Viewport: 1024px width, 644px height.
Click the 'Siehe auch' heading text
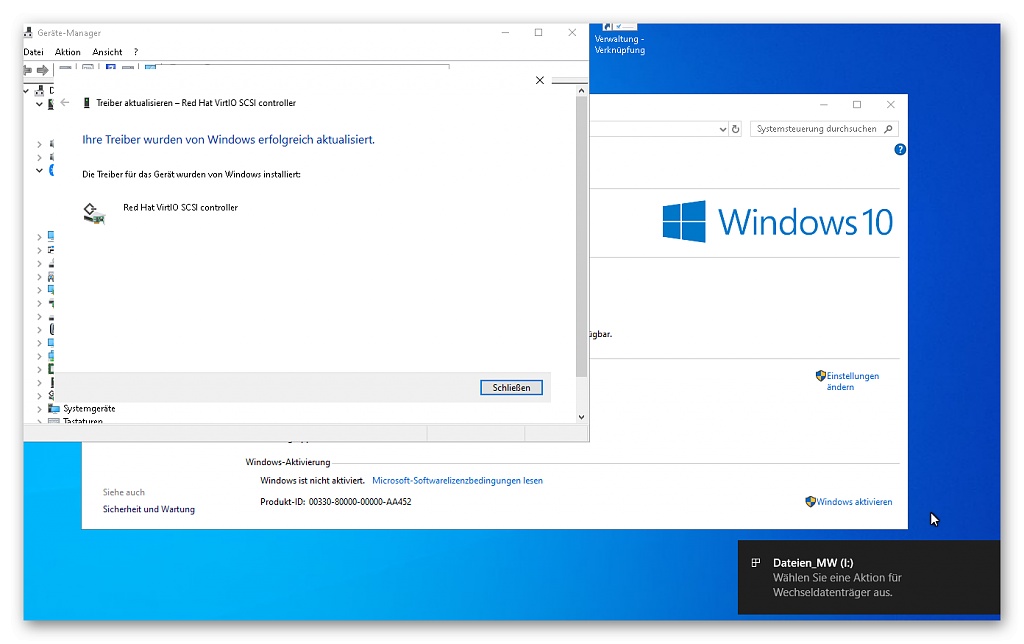123,492
